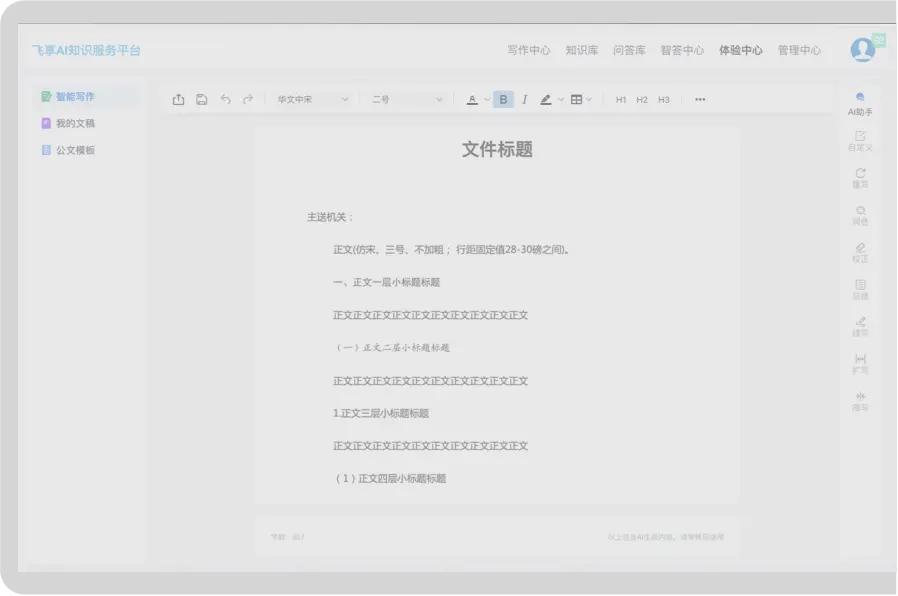
Task: Apply H3 heading style
Action: (x=664, y=100)
